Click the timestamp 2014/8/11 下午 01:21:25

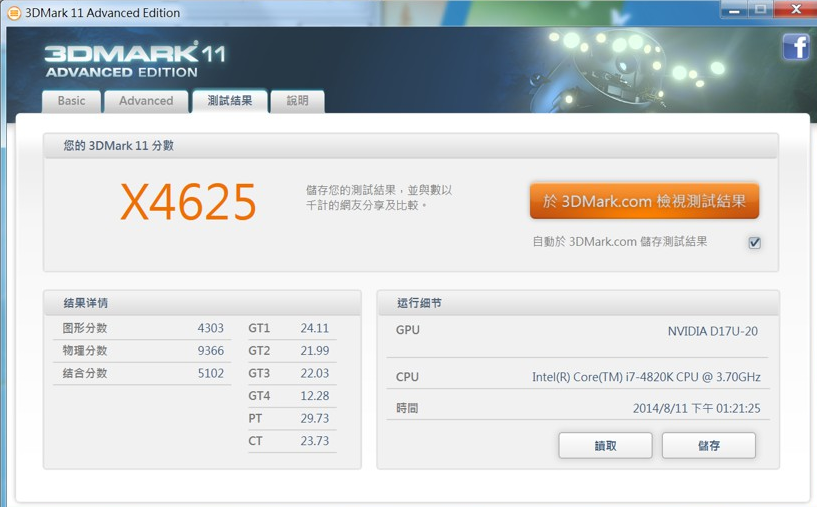pyautogui.click(x=697, y=409)
